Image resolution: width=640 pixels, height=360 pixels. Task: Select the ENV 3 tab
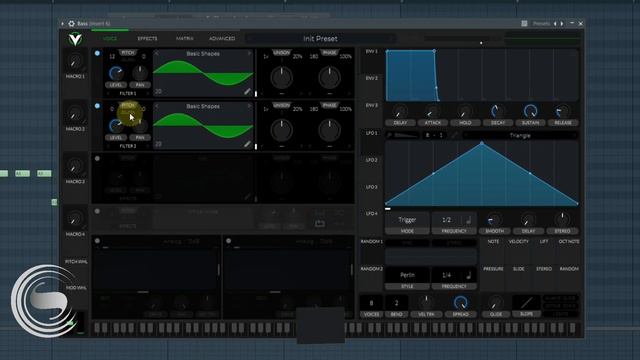pyautogui.click(x=371, y=105)
